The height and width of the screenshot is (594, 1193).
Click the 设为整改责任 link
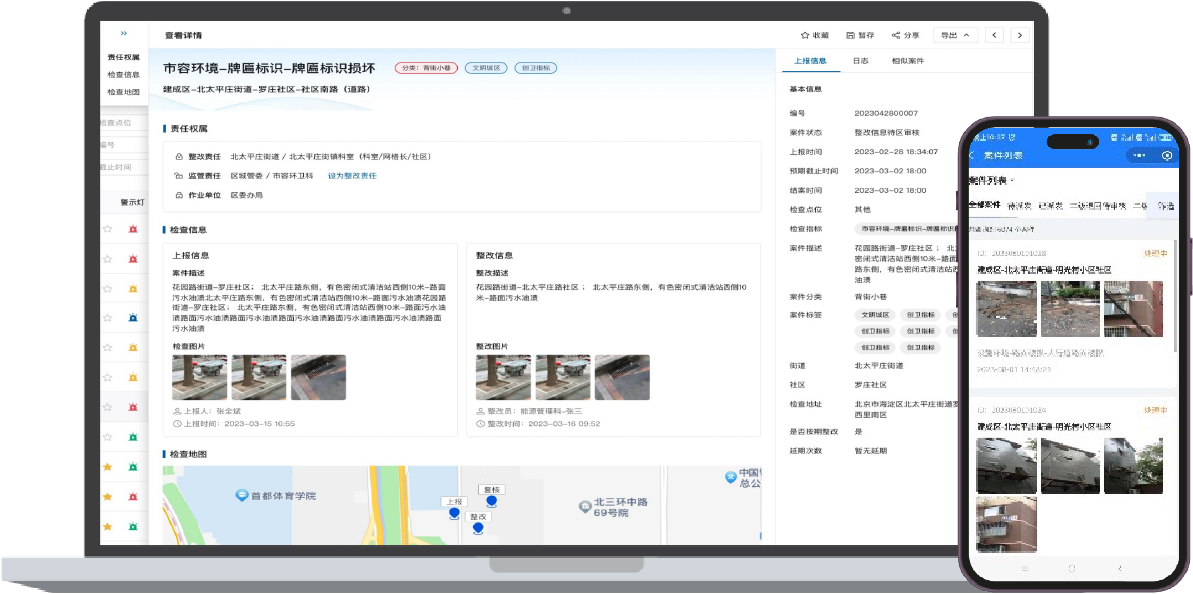352,175
